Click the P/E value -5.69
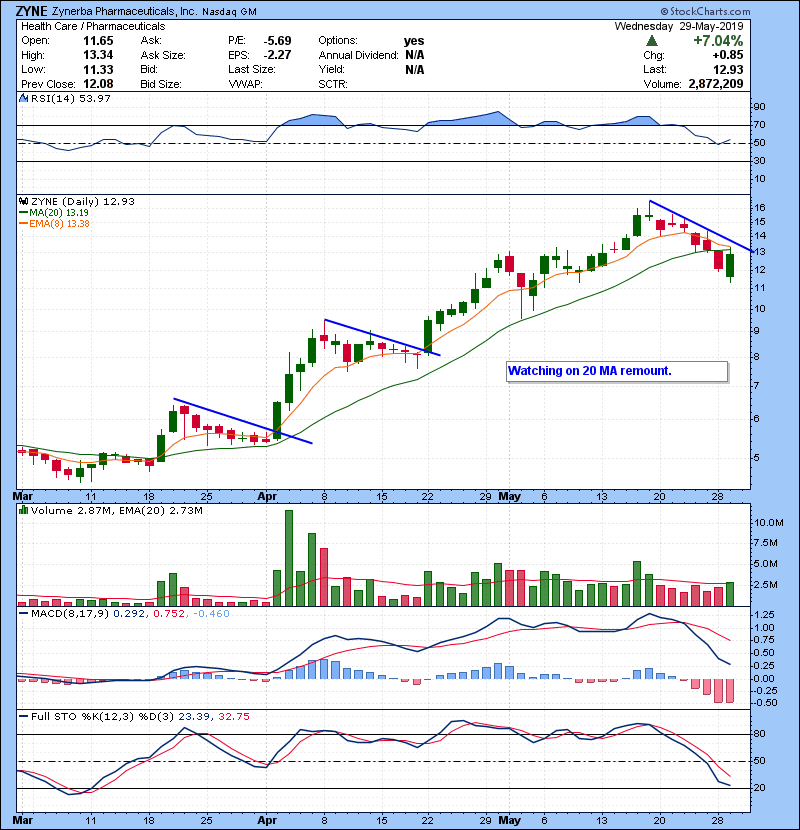The width and height of the screenshot is (800, 830). (x=277, y=41)
